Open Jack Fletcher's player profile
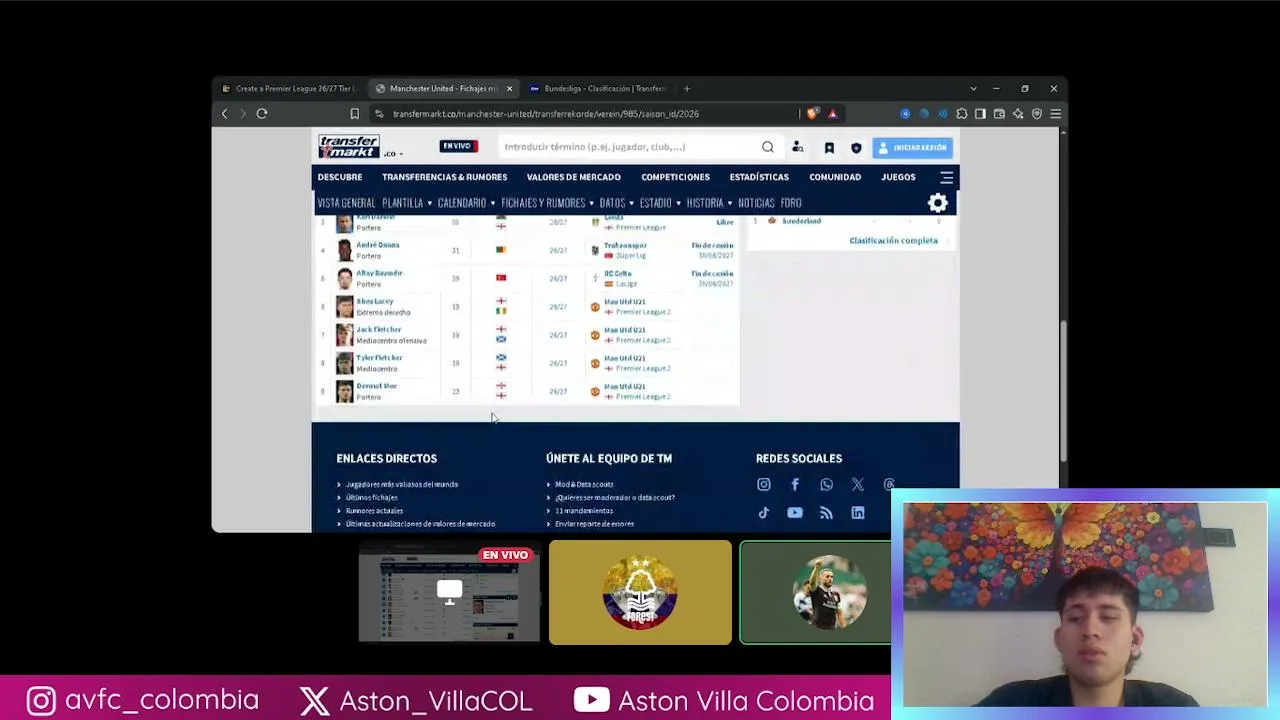This screenshot has height=720, width=1280. [x=378, y=329]
